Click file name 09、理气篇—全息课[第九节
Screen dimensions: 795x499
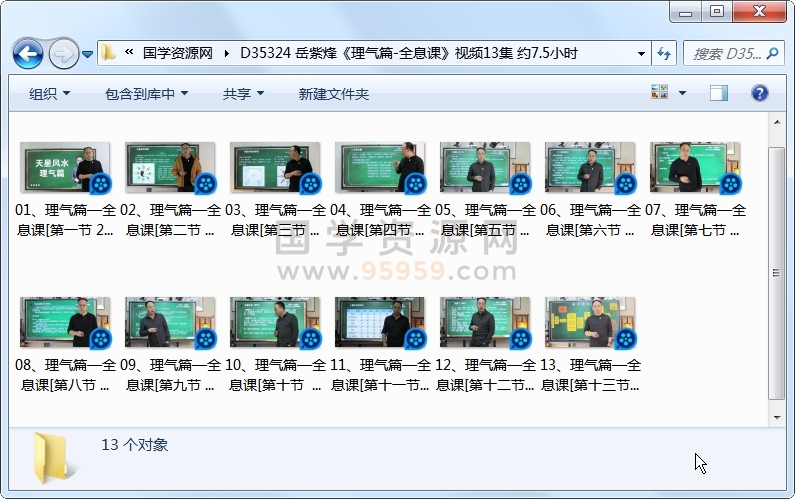[170, 375]
